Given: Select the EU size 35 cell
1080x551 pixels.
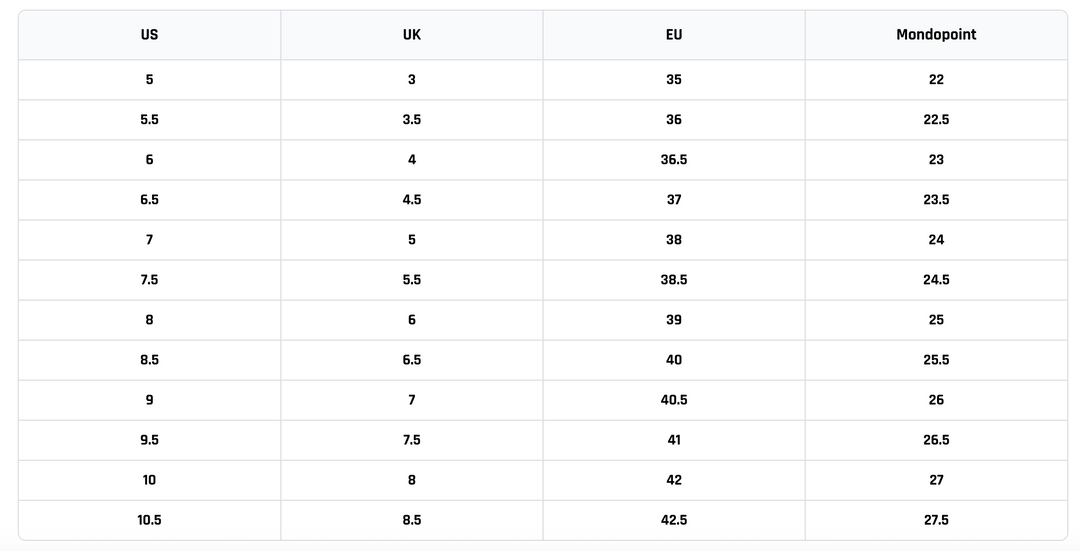Looking at the screenshot, I should 674,80.
